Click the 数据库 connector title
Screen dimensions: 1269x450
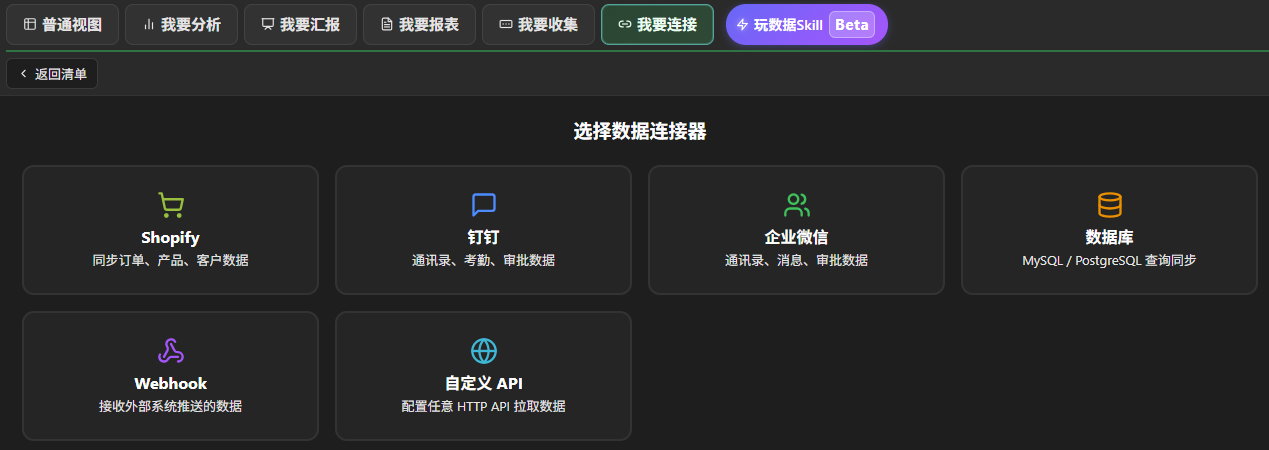coord(1109,238)
